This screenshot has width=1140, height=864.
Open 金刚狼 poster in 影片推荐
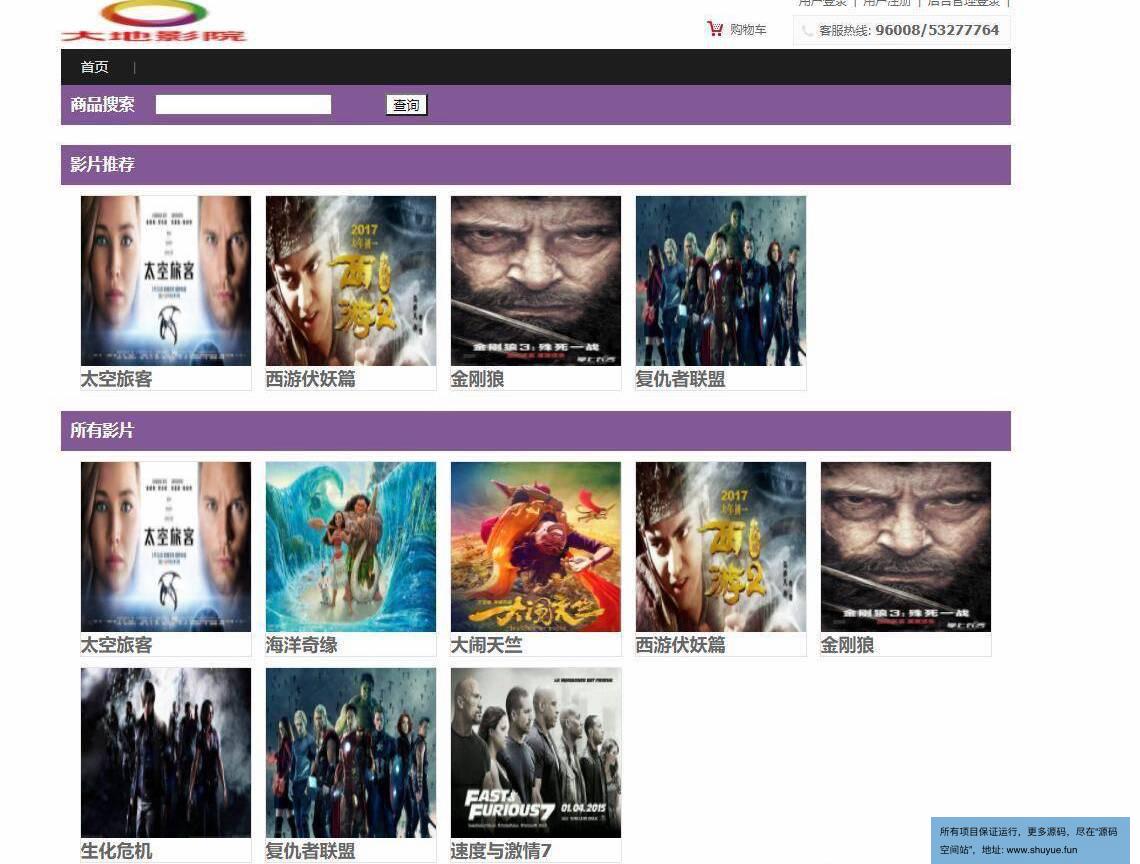[536, 281]
